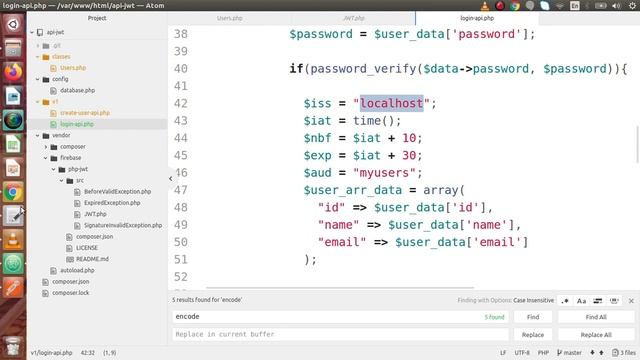Click the Wi-Fi network indicator
640x360 pixels.
tap(560, 6)
